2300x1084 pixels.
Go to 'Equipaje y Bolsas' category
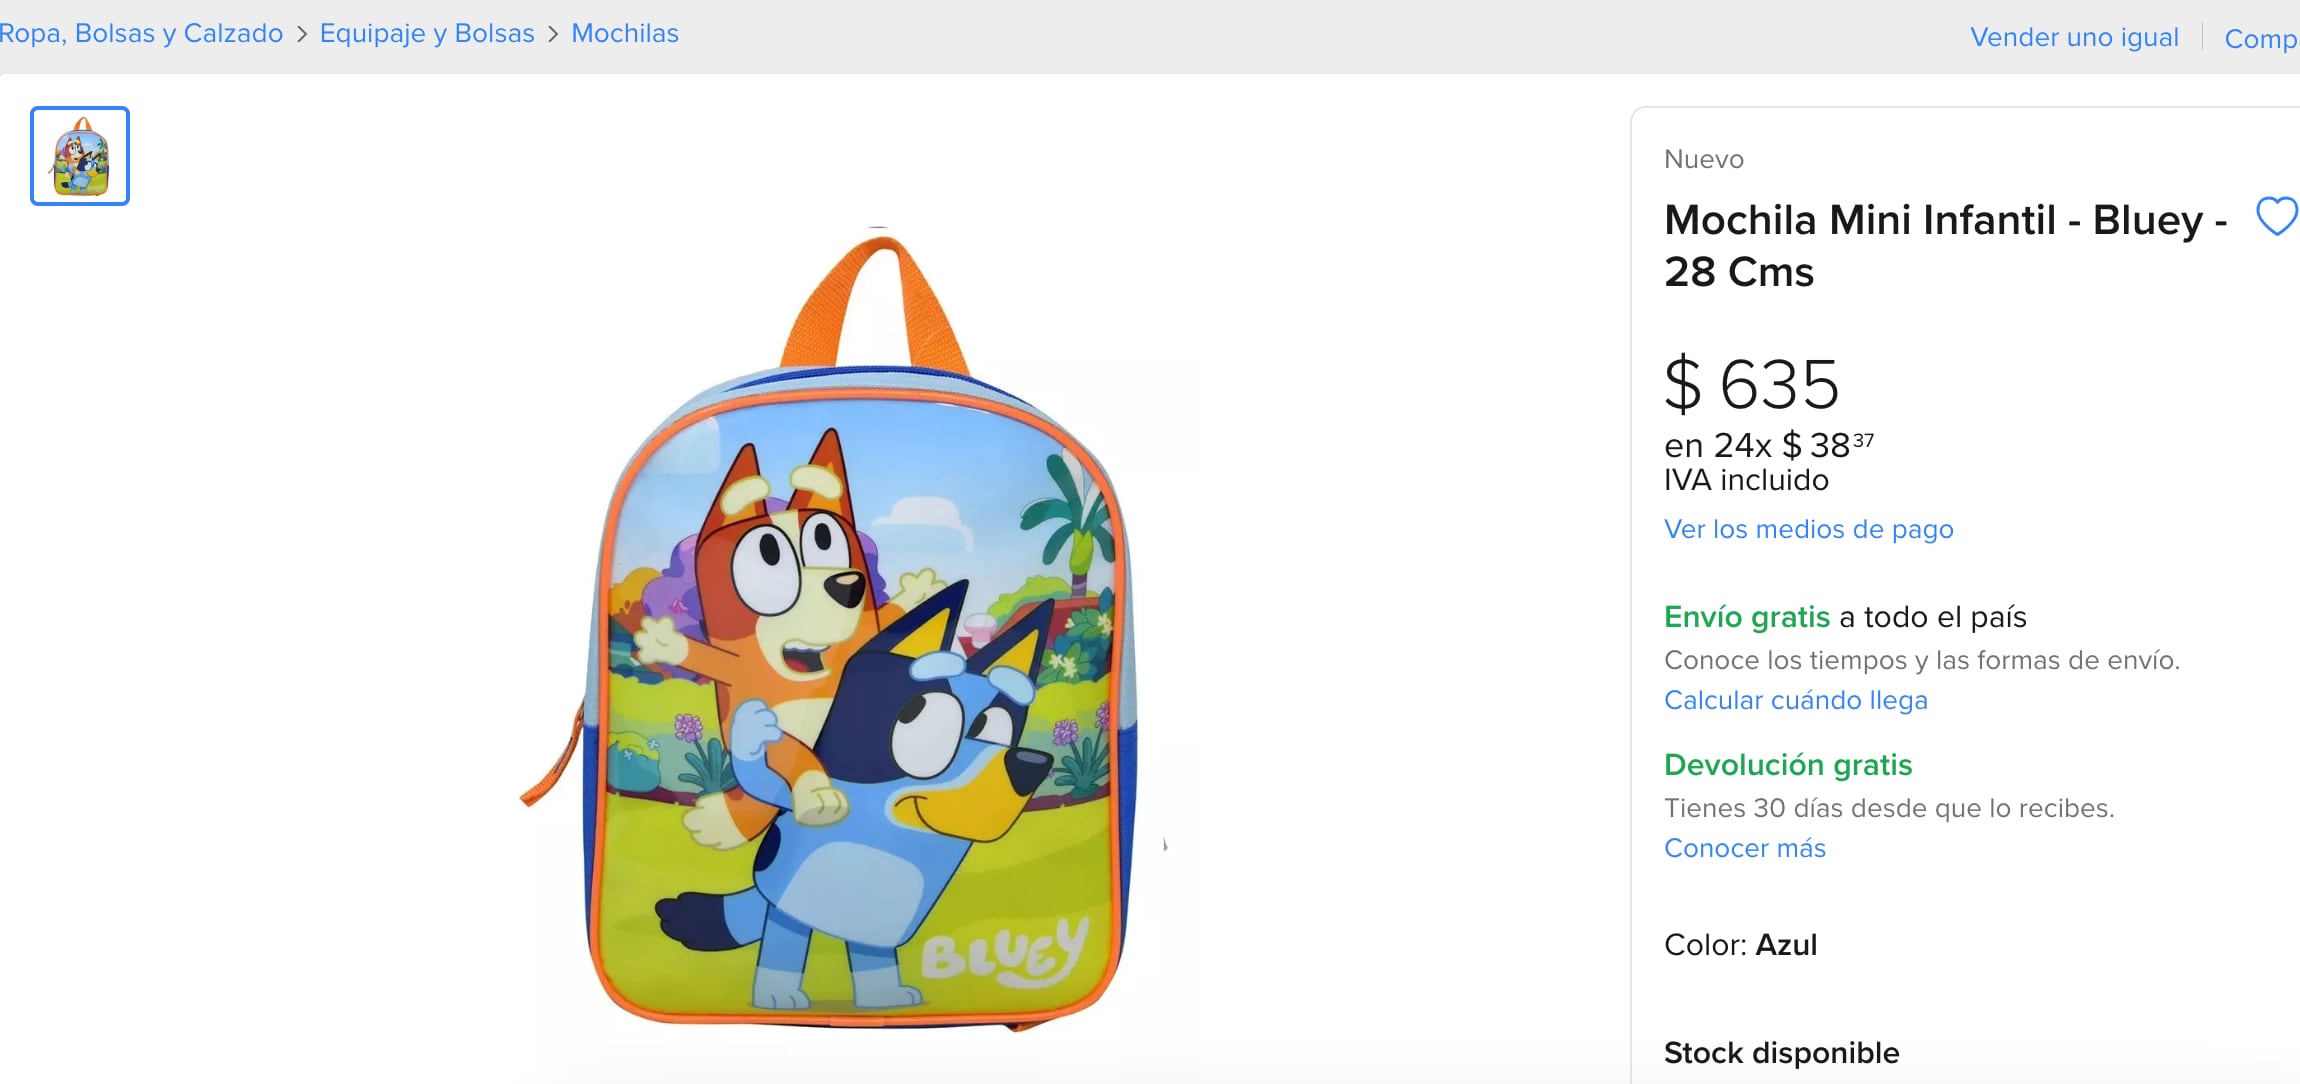click(426, 32)
